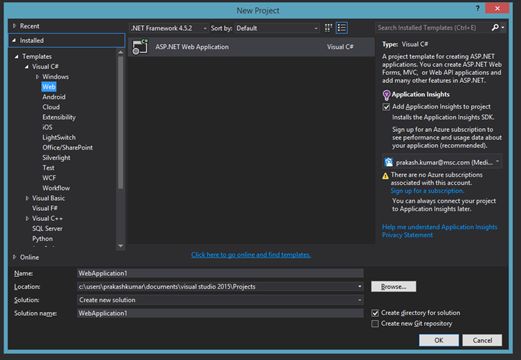521x360 pixels.
Task: Select the Workflow template category
Action: (x=56, y=188)
